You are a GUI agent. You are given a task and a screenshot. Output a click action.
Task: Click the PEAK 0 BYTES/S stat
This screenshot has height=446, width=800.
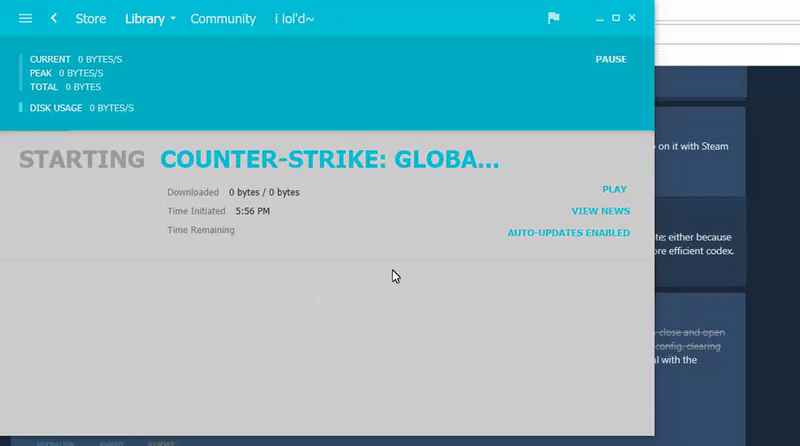pyautogui.click(x=66, y=73)
